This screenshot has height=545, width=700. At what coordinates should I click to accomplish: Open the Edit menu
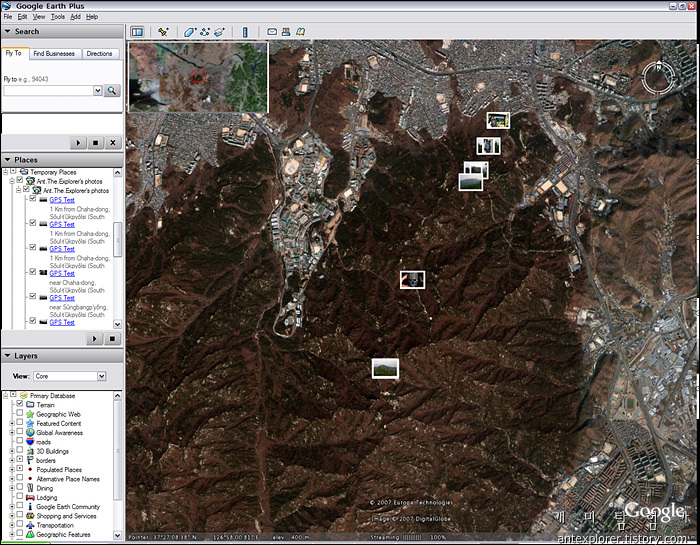coord(22,17)
